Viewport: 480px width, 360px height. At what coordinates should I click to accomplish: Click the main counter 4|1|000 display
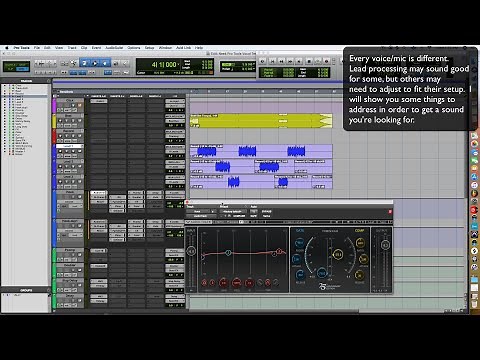tap(164, 64)
